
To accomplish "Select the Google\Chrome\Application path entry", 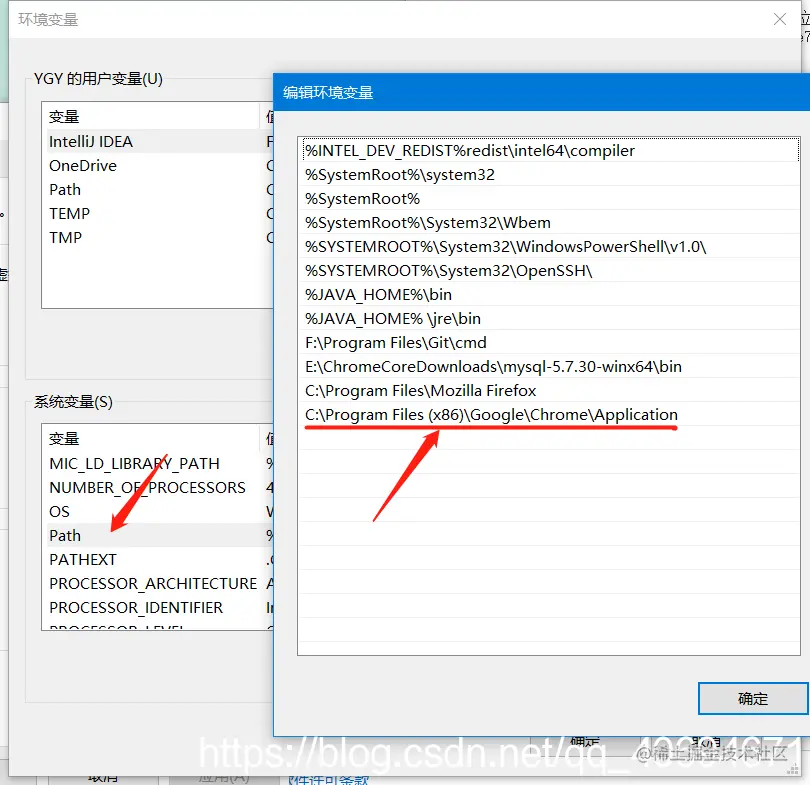I will point(549,415).
